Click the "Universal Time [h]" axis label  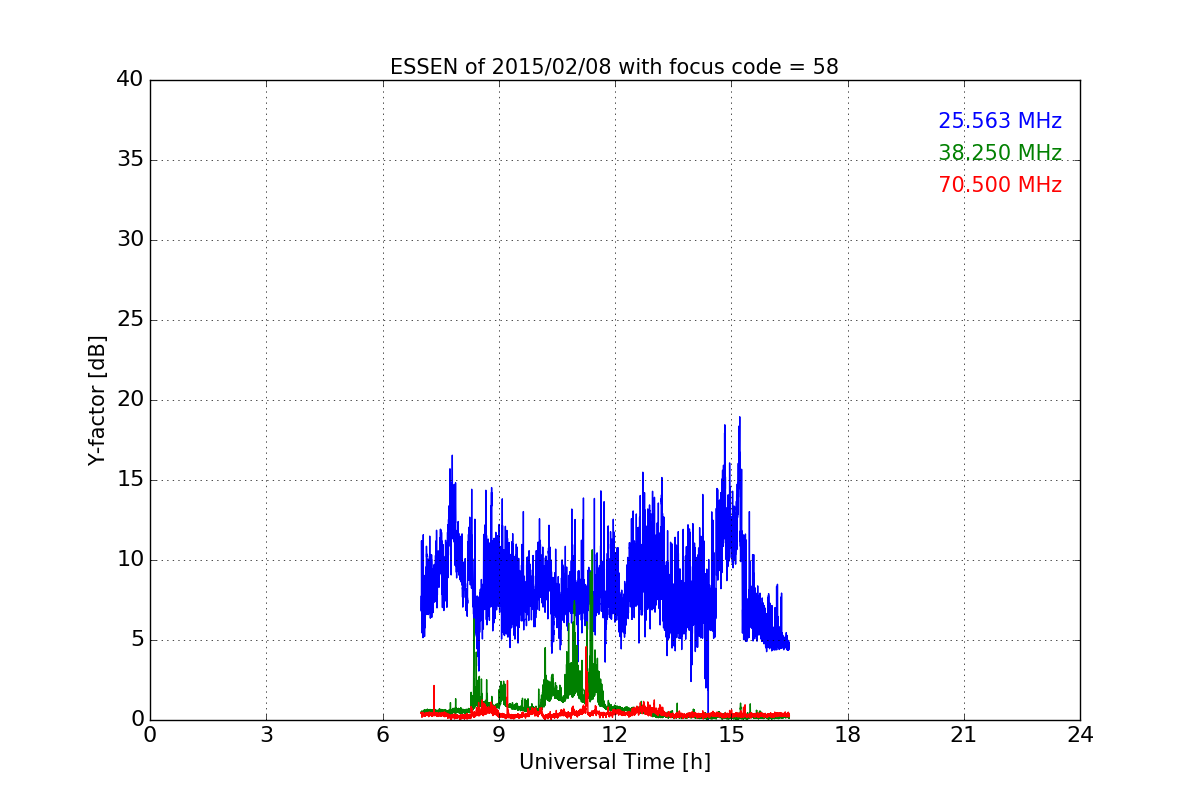pyautogui.click(x=614, y=762)
